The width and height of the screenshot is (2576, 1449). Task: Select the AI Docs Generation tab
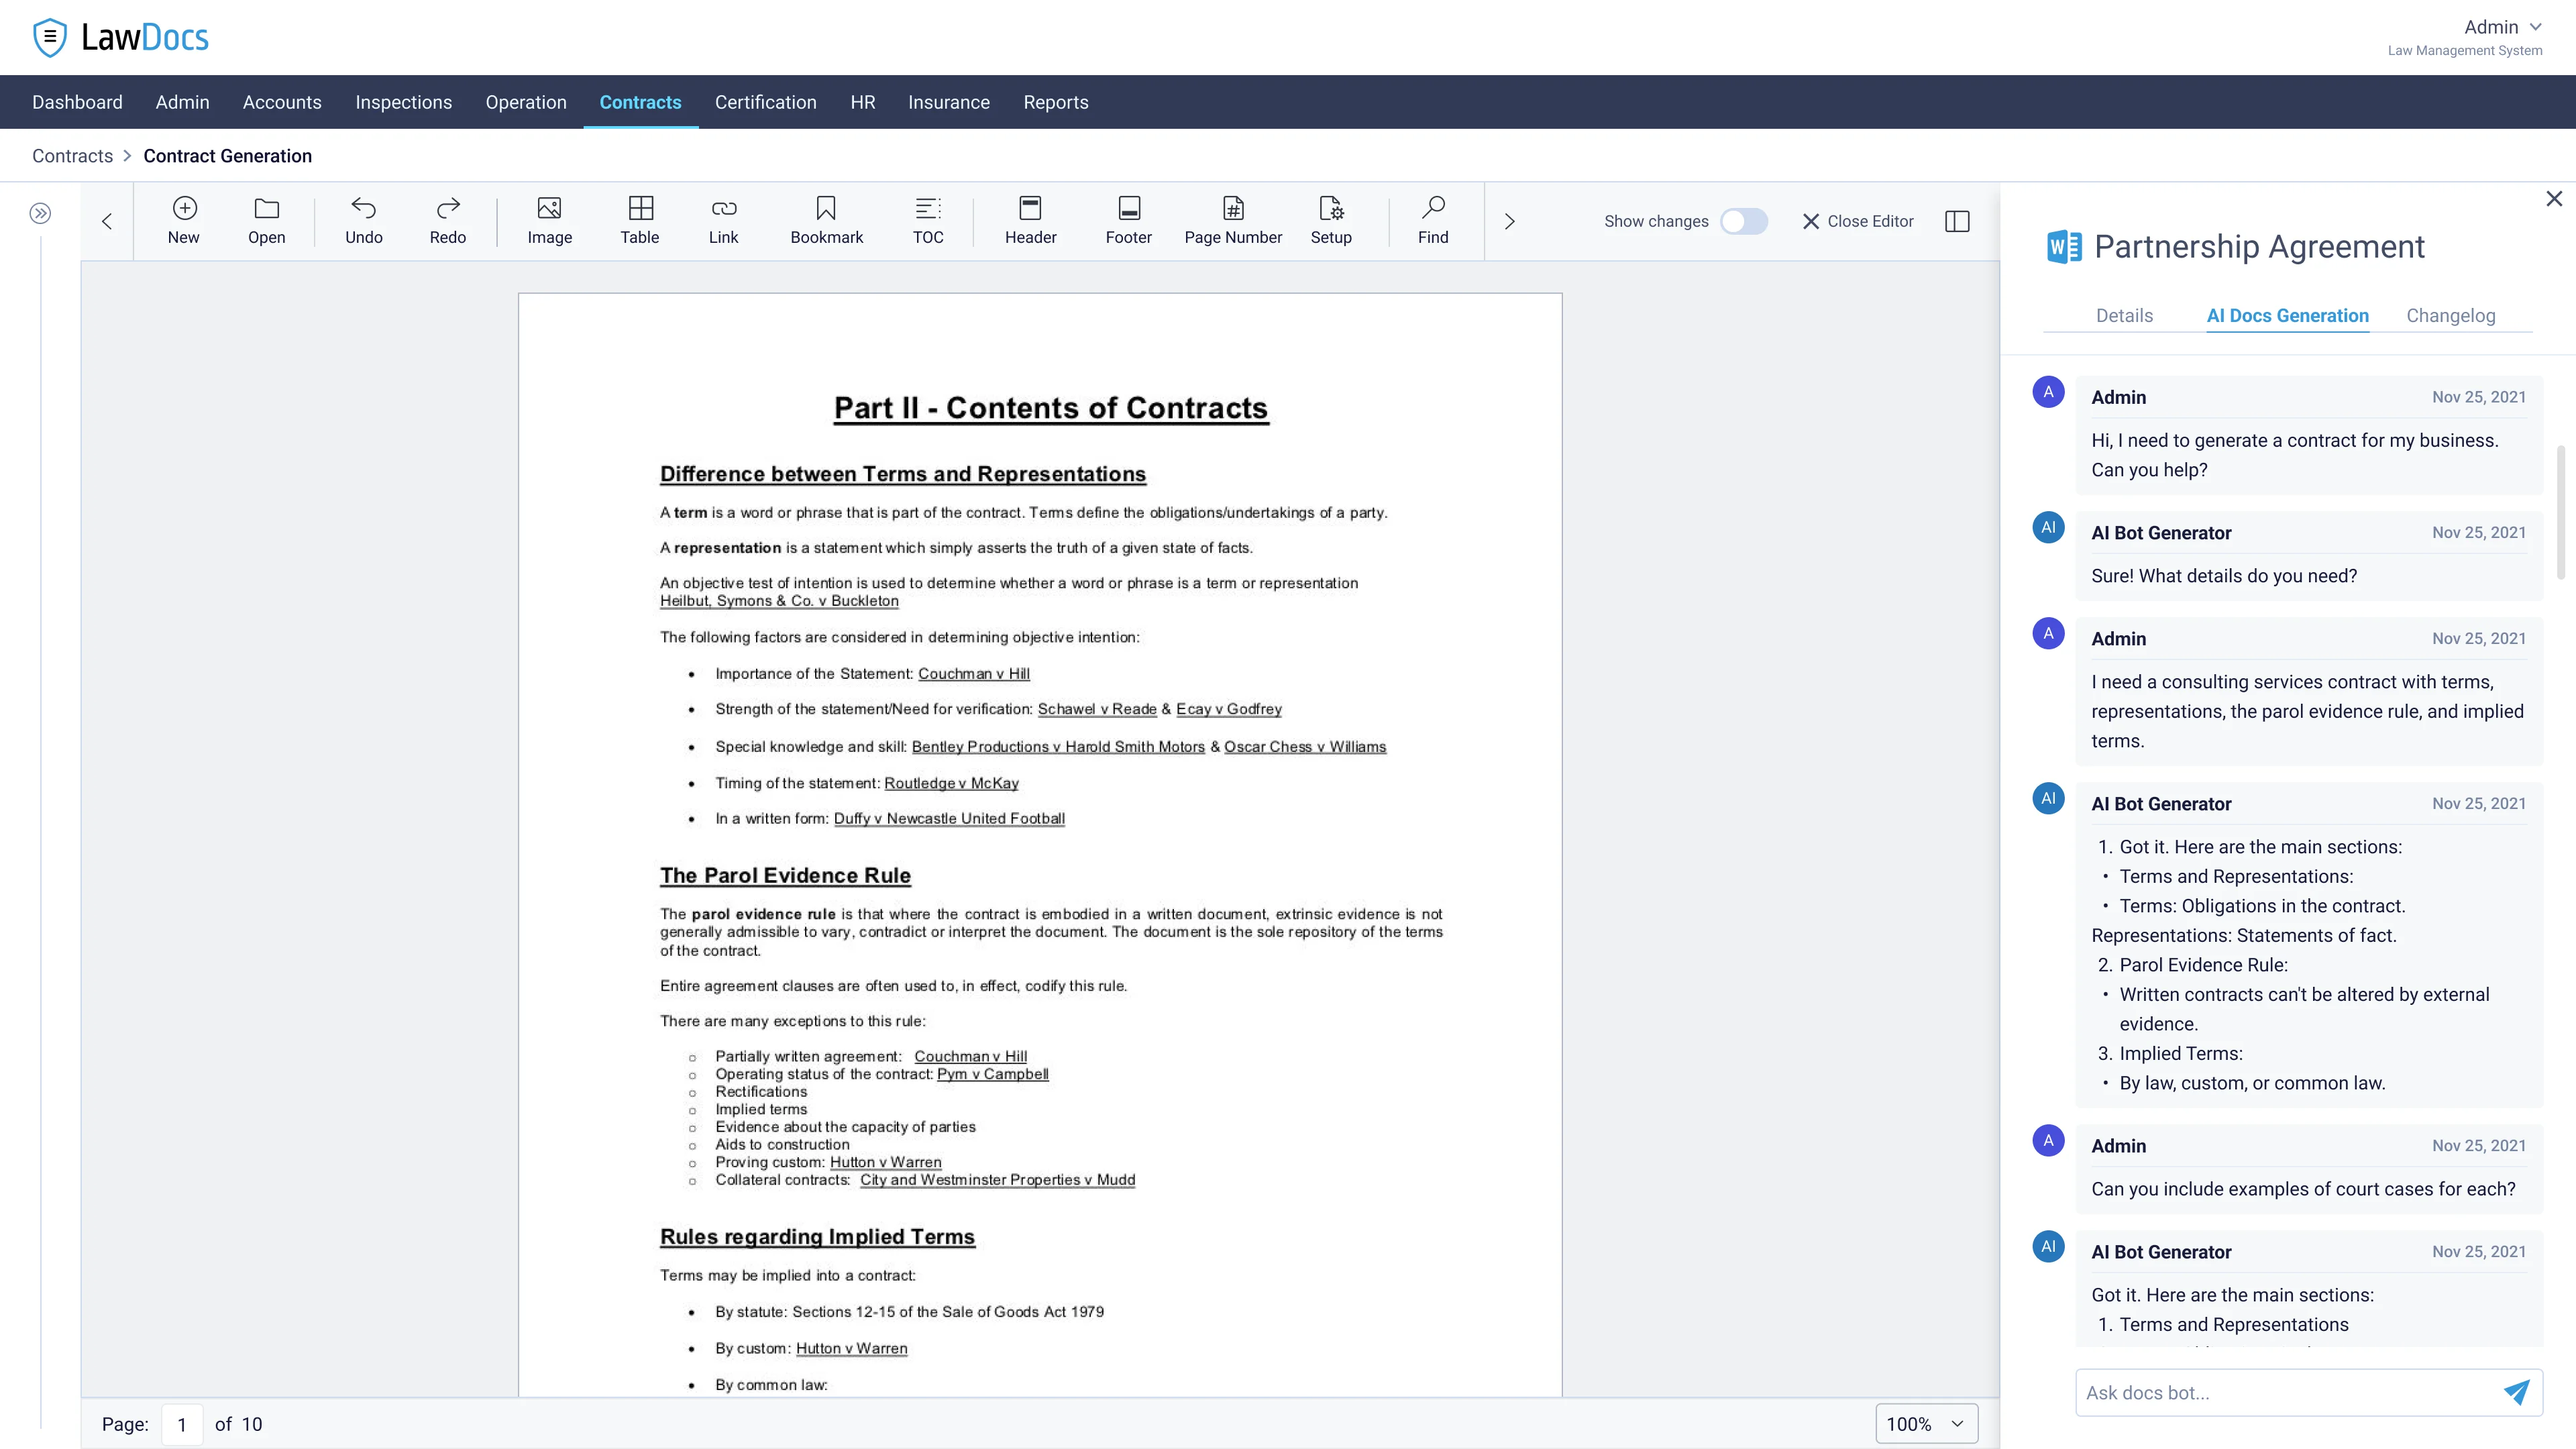(x=2287, y=315)
